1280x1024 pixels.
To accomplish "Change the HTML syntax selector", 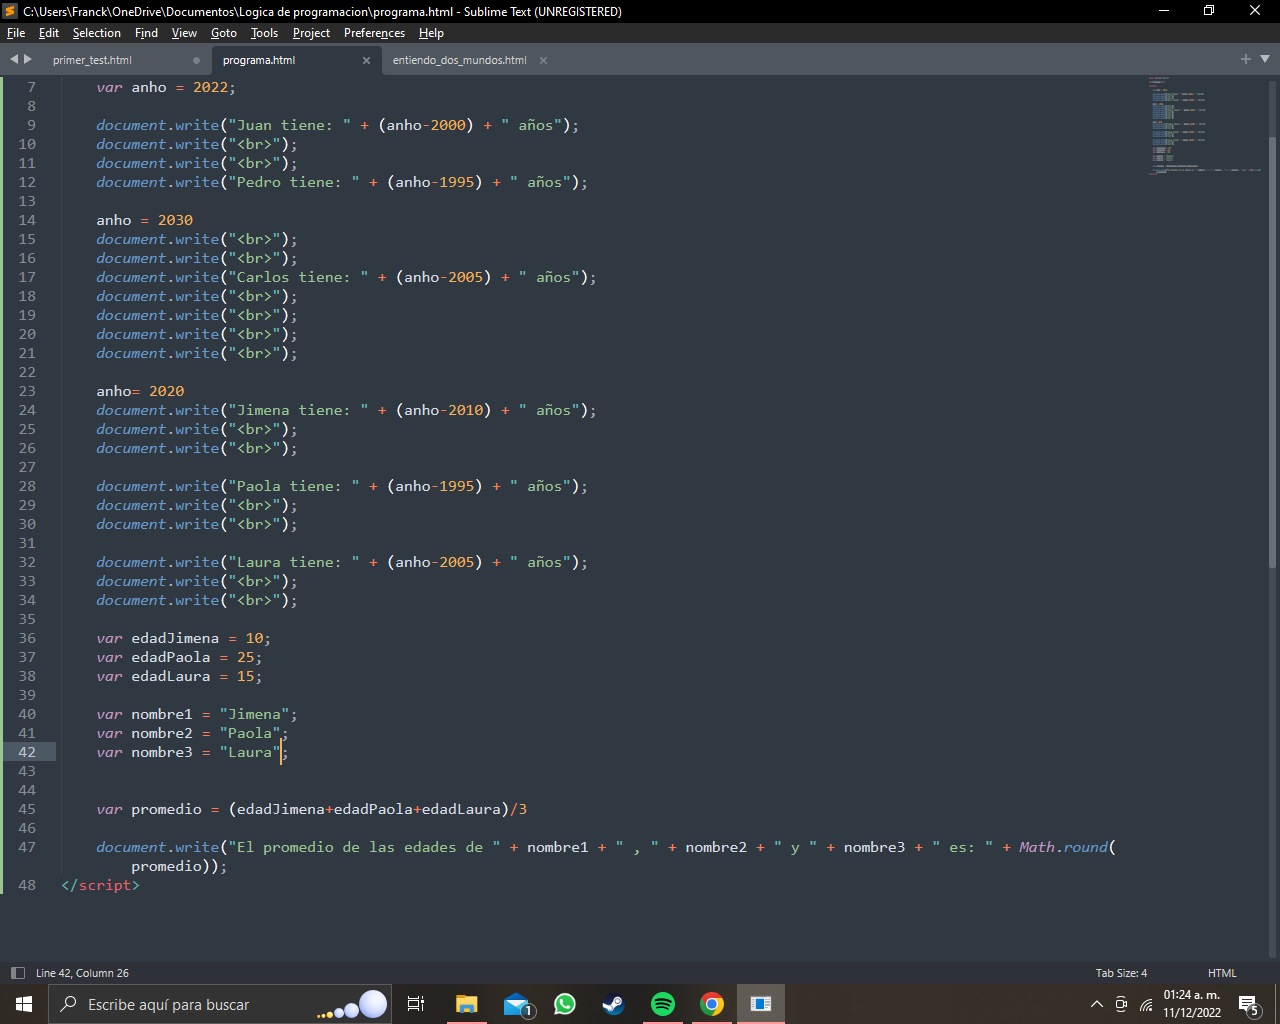I will click(x=1222, y=973).
